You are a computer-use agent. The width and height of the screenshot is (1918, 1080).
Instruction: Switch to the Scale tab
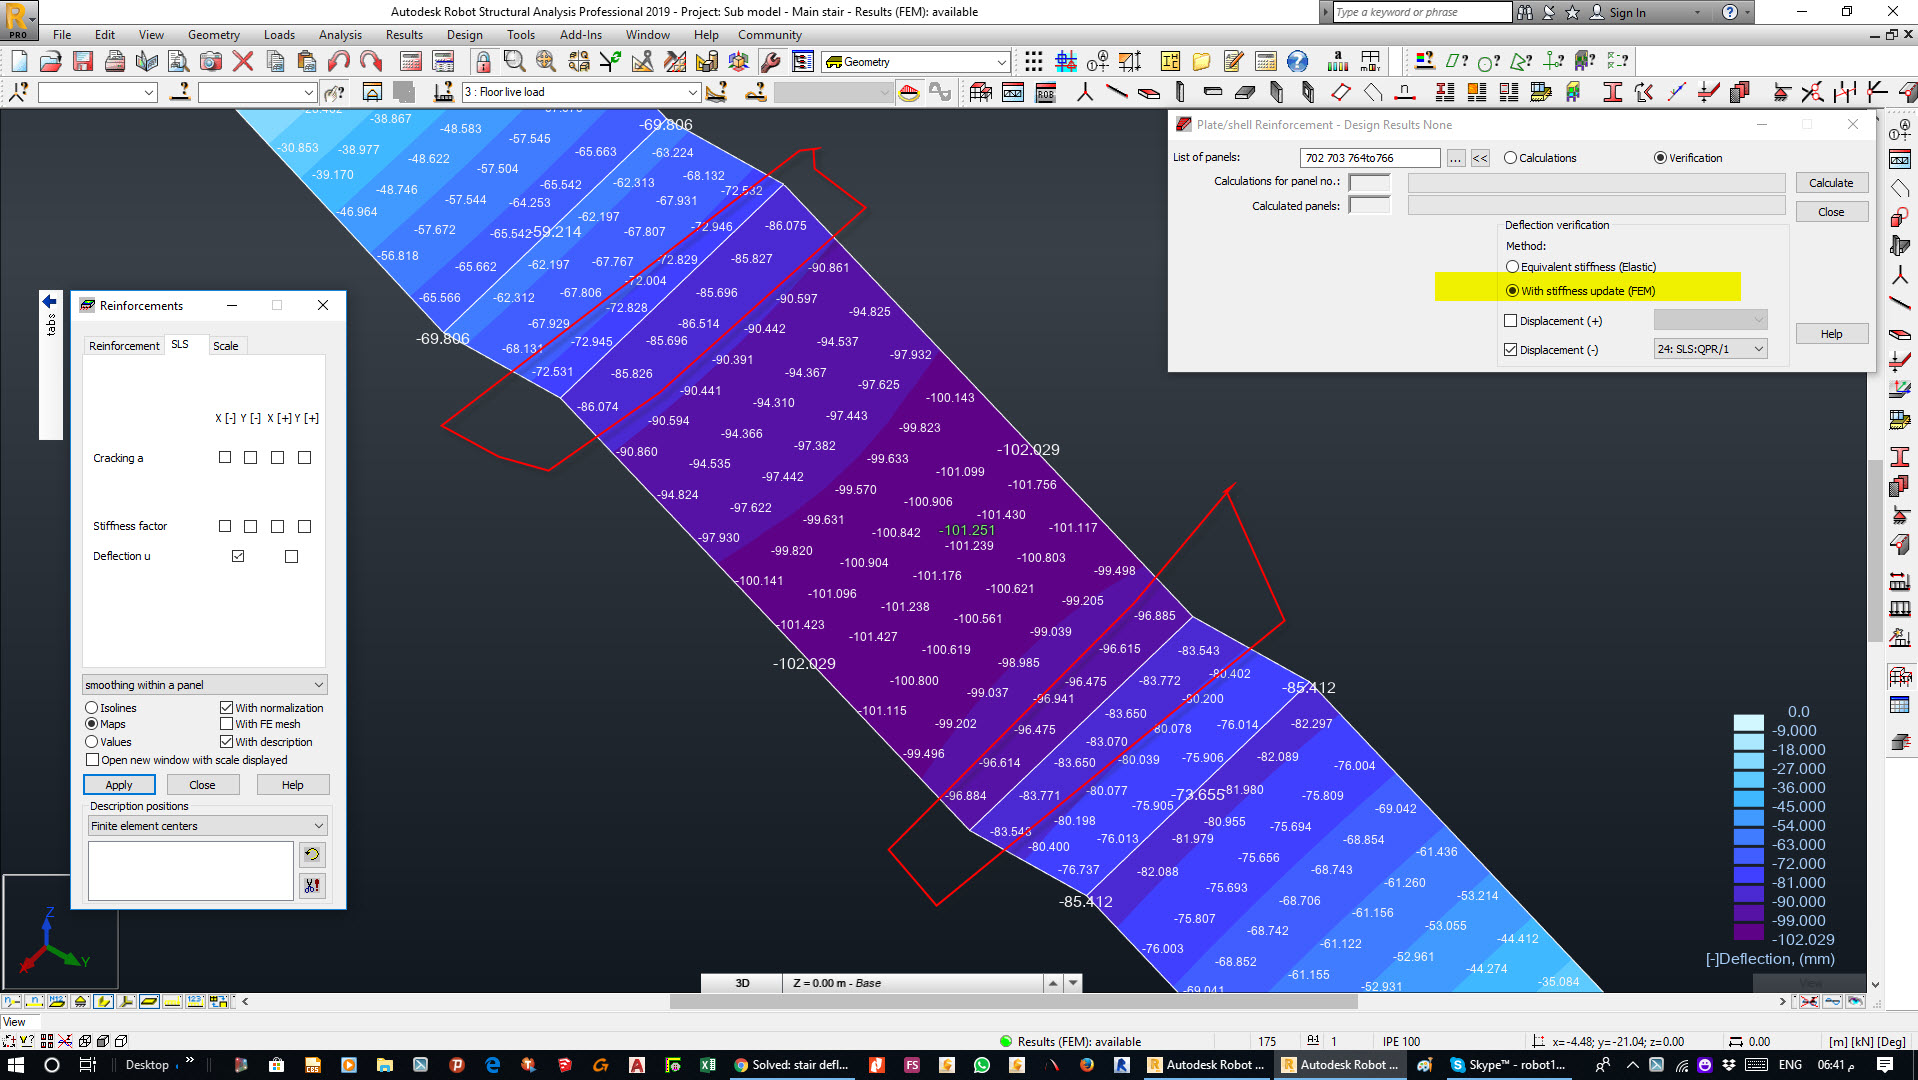[x=226, y=345]
